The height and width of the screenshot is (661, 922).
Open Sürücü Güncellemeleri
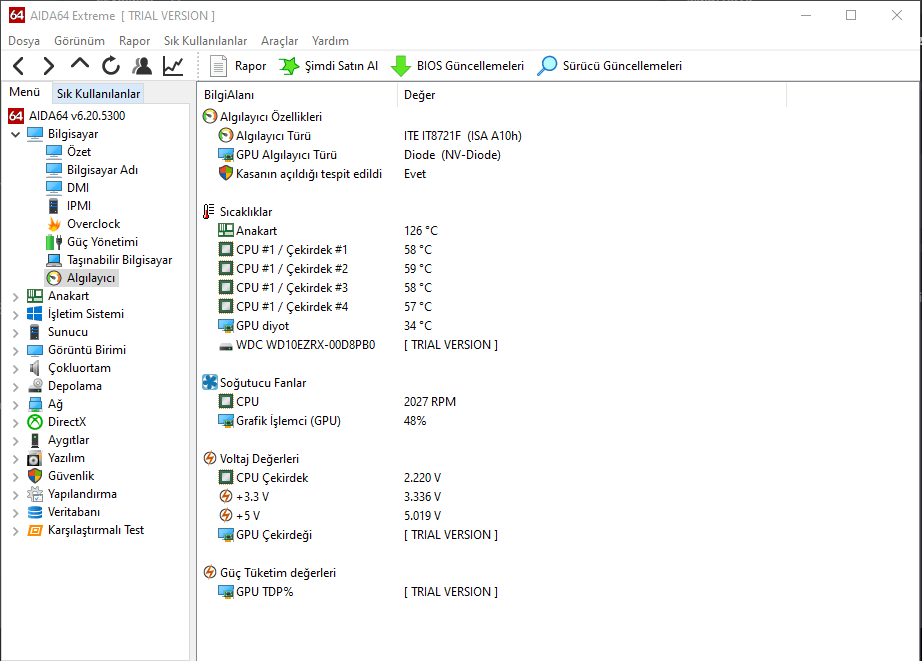609,66
